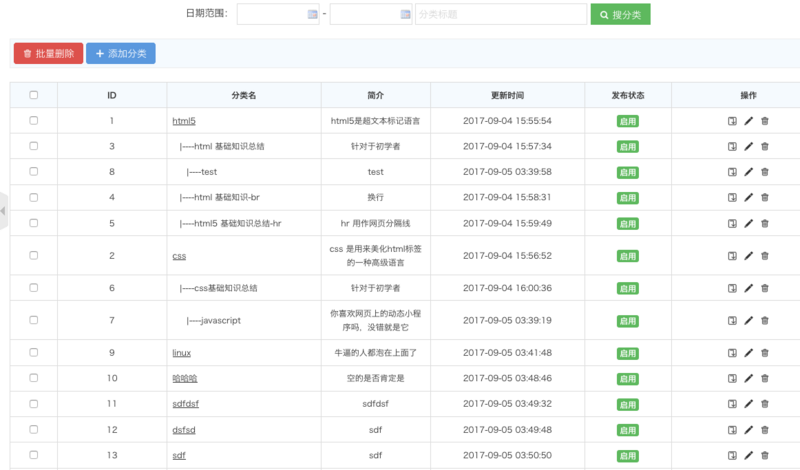This screenshot has height=470, width=800.
Task: Select checkbox for linux row
Action: [34, 352]
